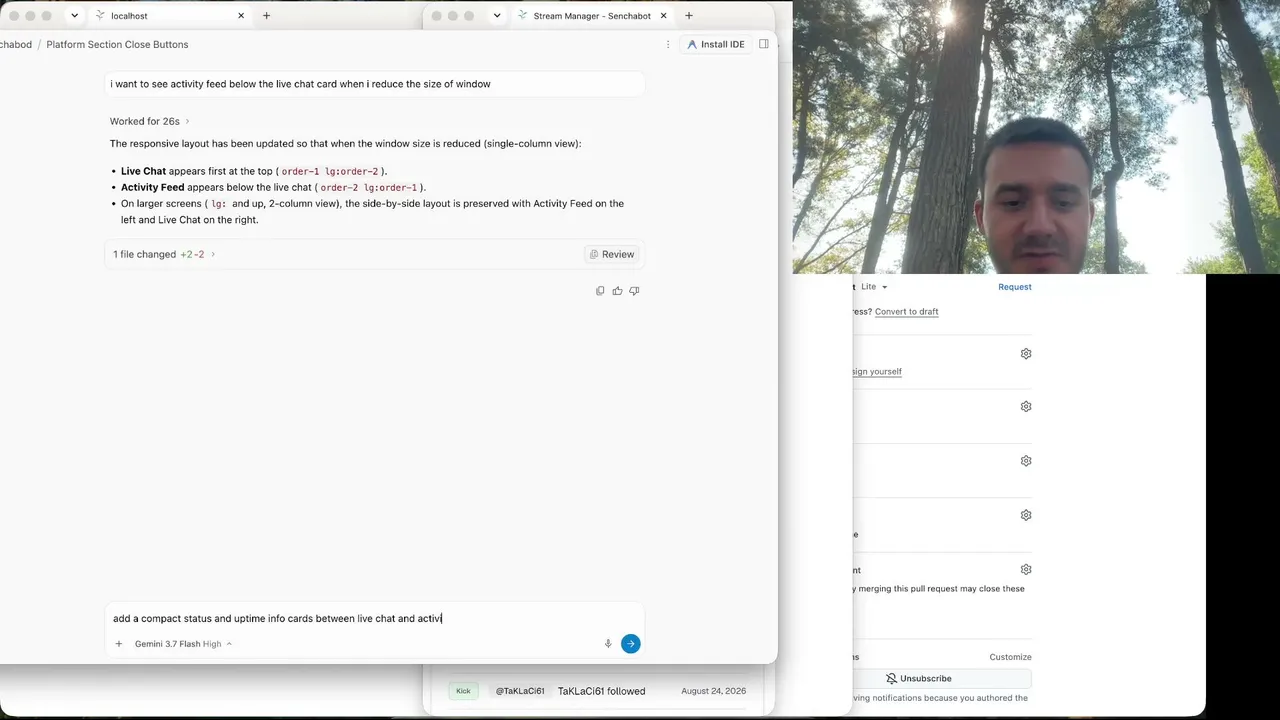The image size is (1280, 720).
Task: Click the user message about activity feed
Action: pos(374,84)
